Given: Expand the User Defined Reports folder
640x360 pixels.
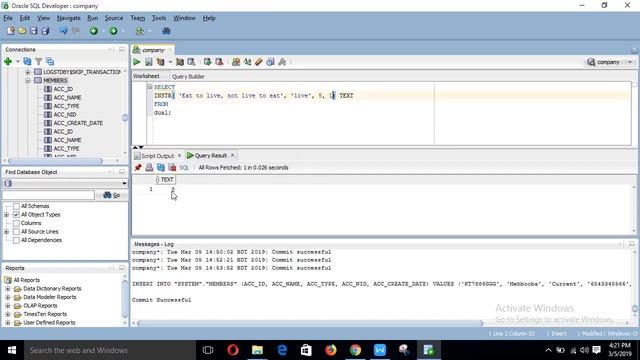Looking at the screenshot, I should pos(8,323).
